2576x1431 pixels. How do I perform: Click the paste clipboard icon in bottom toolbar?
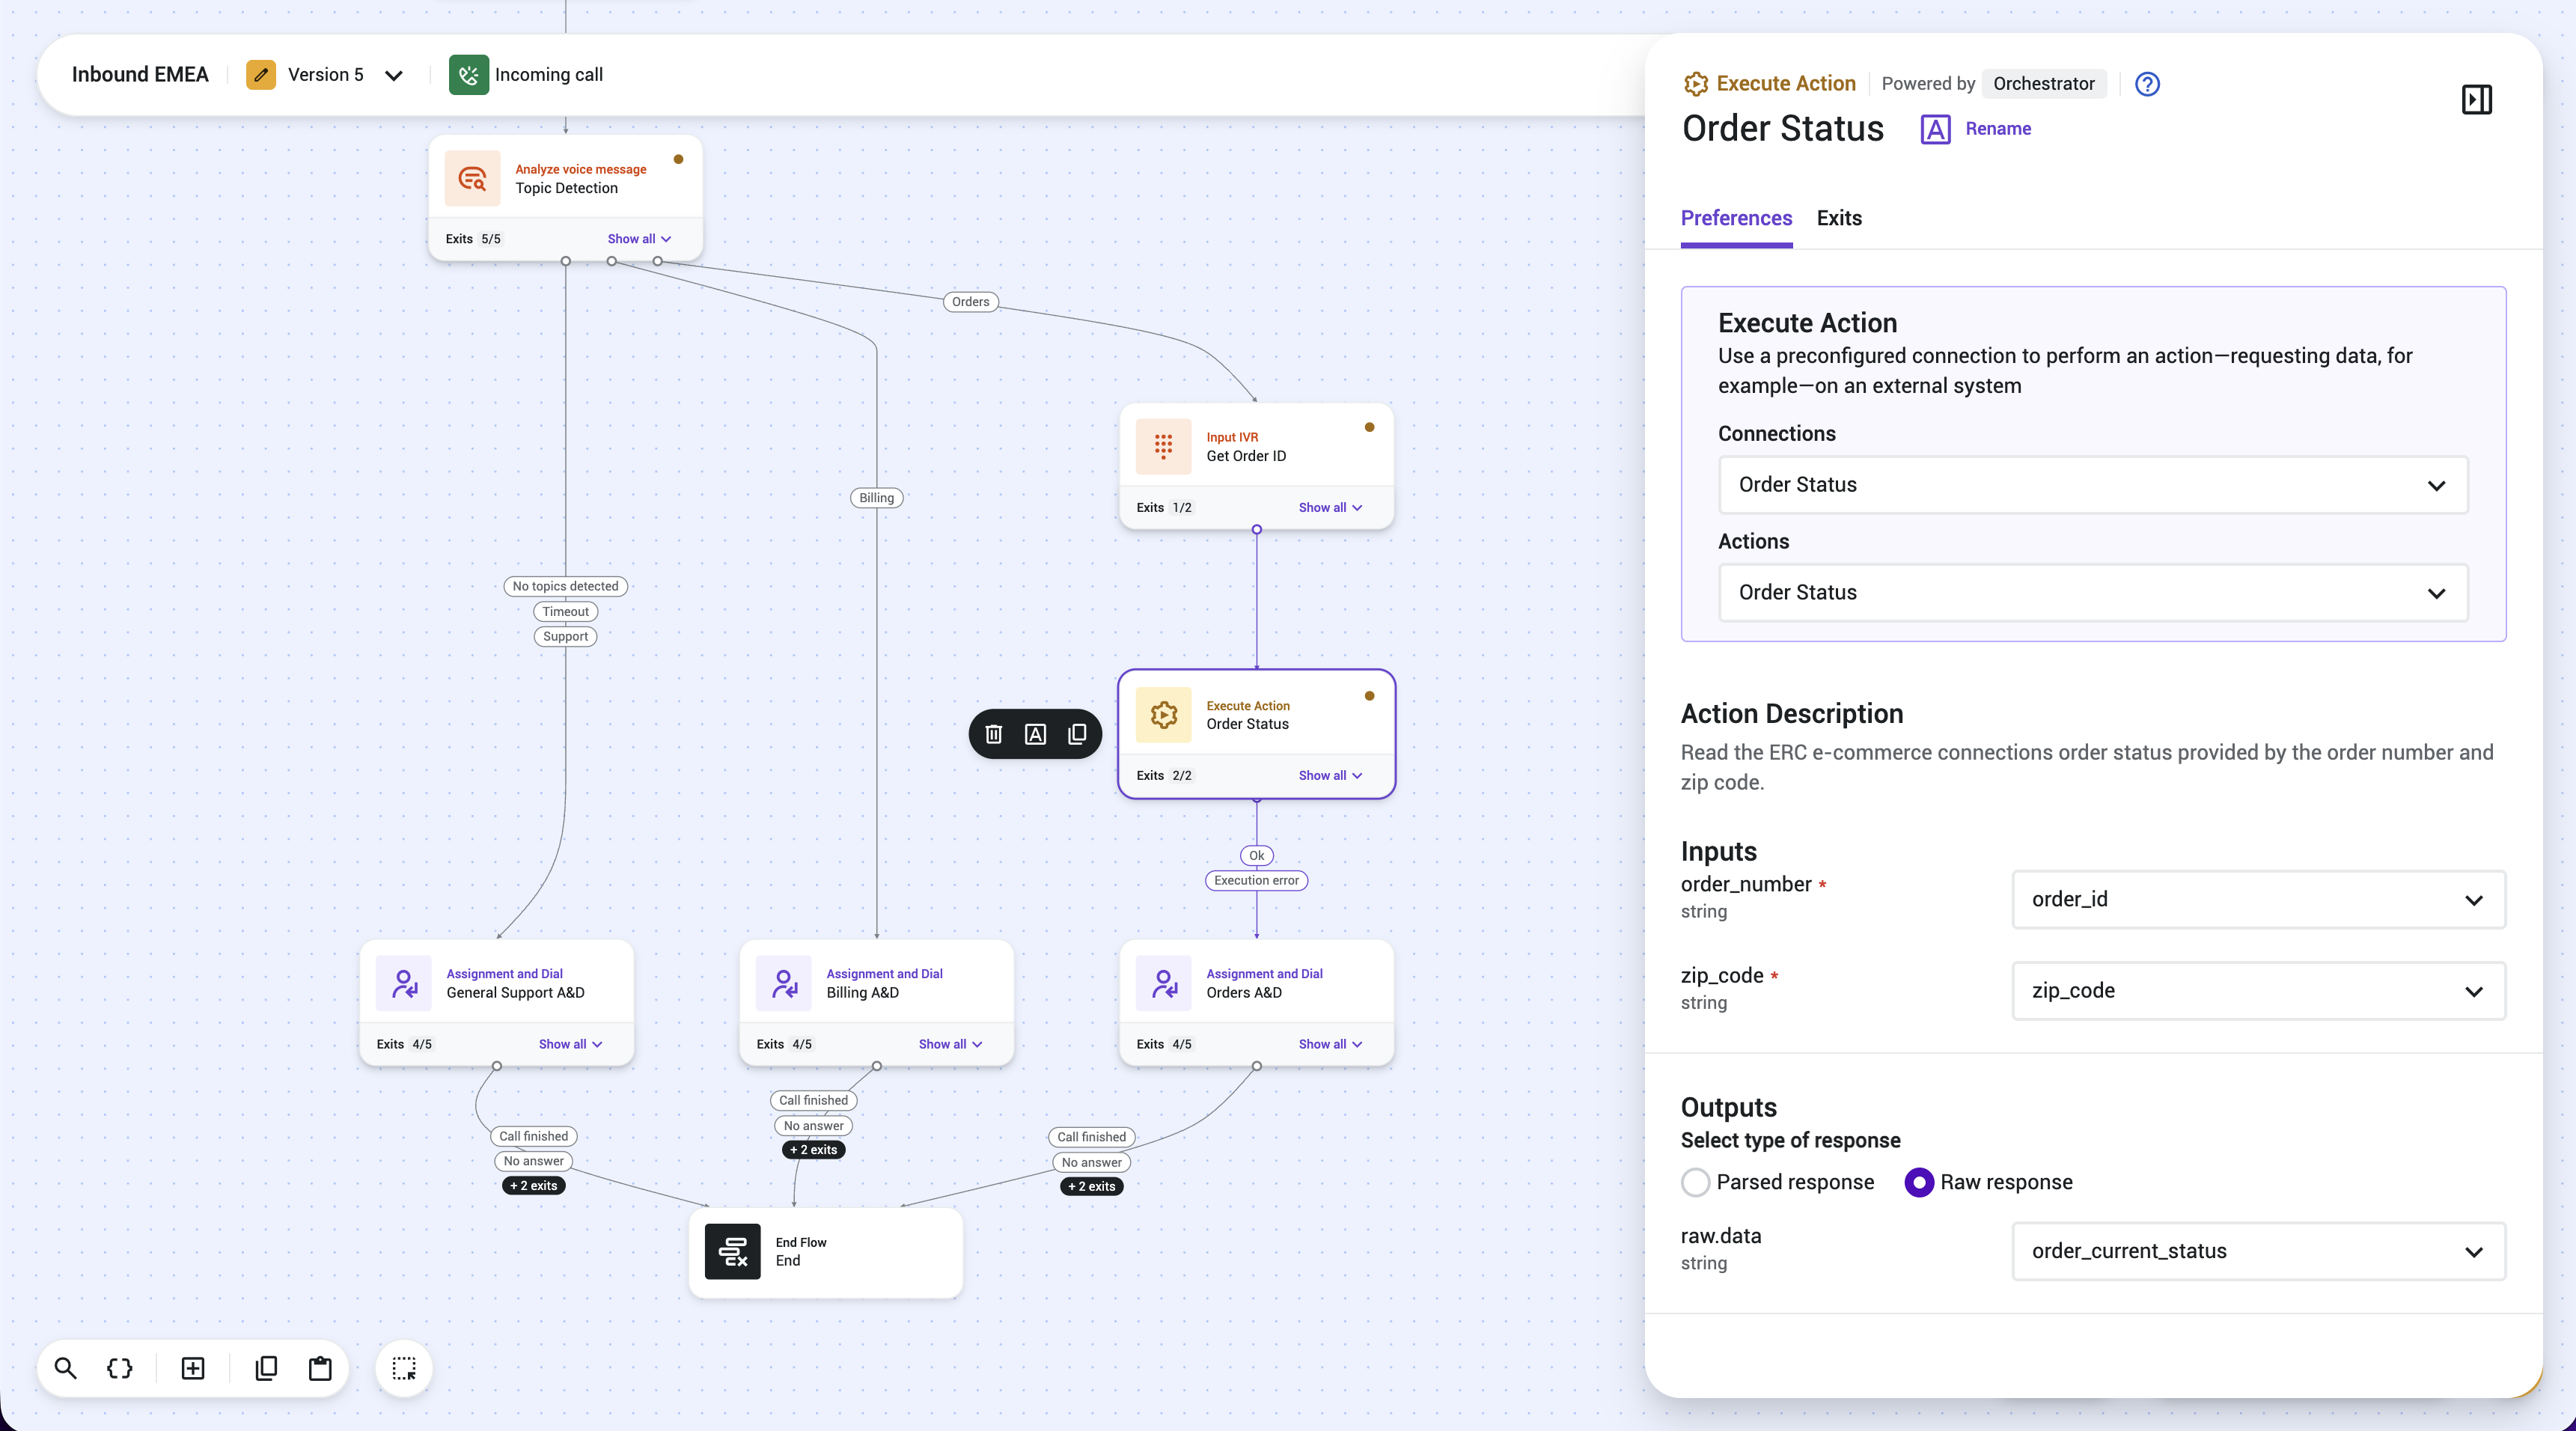click(x=320, y=1368)
